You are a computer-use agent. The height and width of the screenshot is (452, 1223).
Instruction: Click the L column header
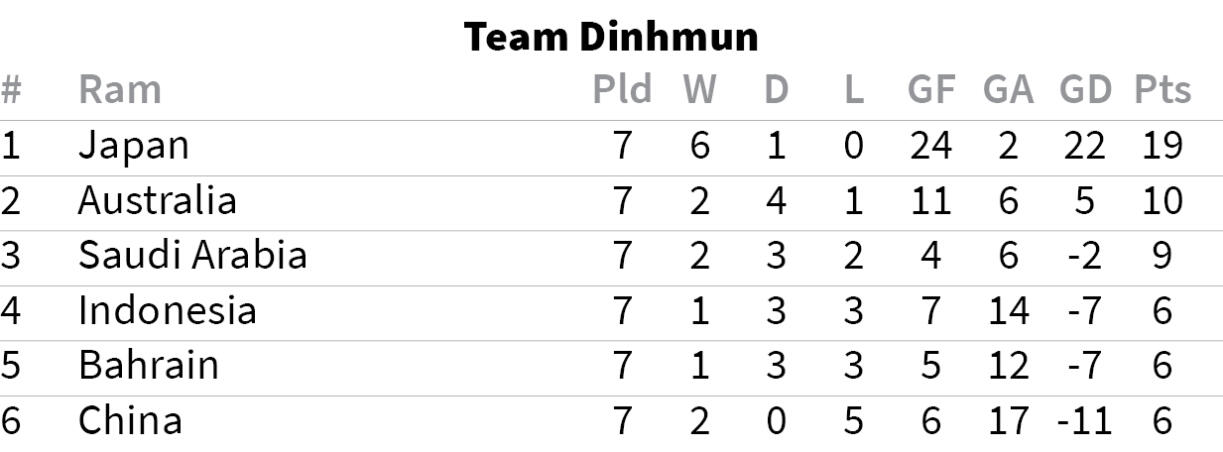(x=853, y=90)
